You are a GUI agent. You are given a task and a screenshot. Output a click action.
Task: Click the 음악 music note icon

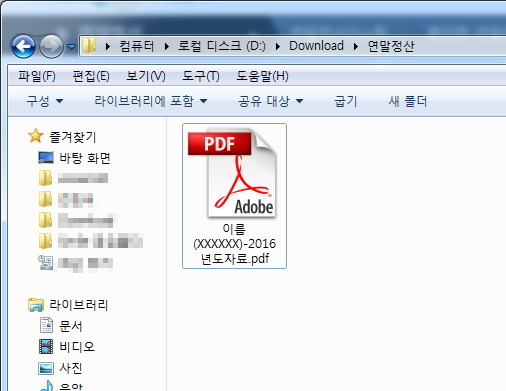(x=46, y=386)
